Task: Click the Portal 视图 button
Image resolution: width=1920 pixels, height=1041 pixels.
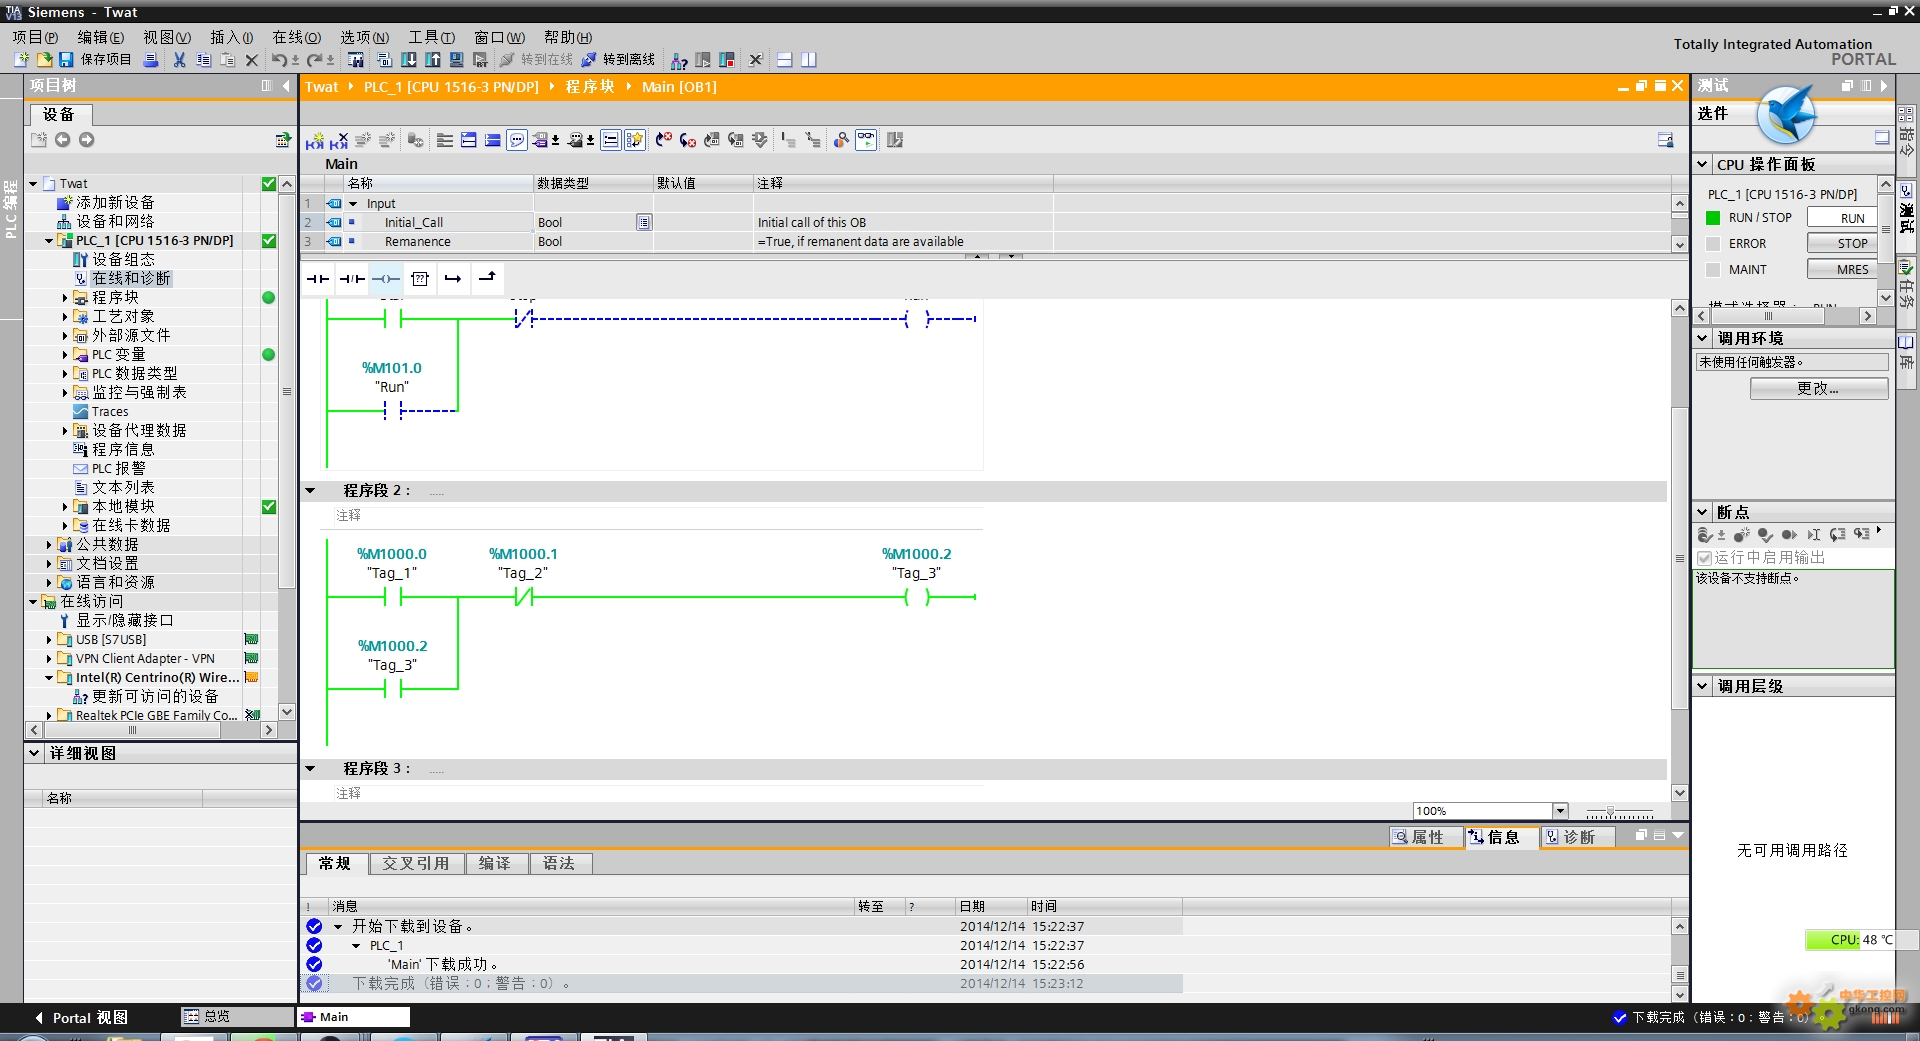Action: tap(81, 1017)
